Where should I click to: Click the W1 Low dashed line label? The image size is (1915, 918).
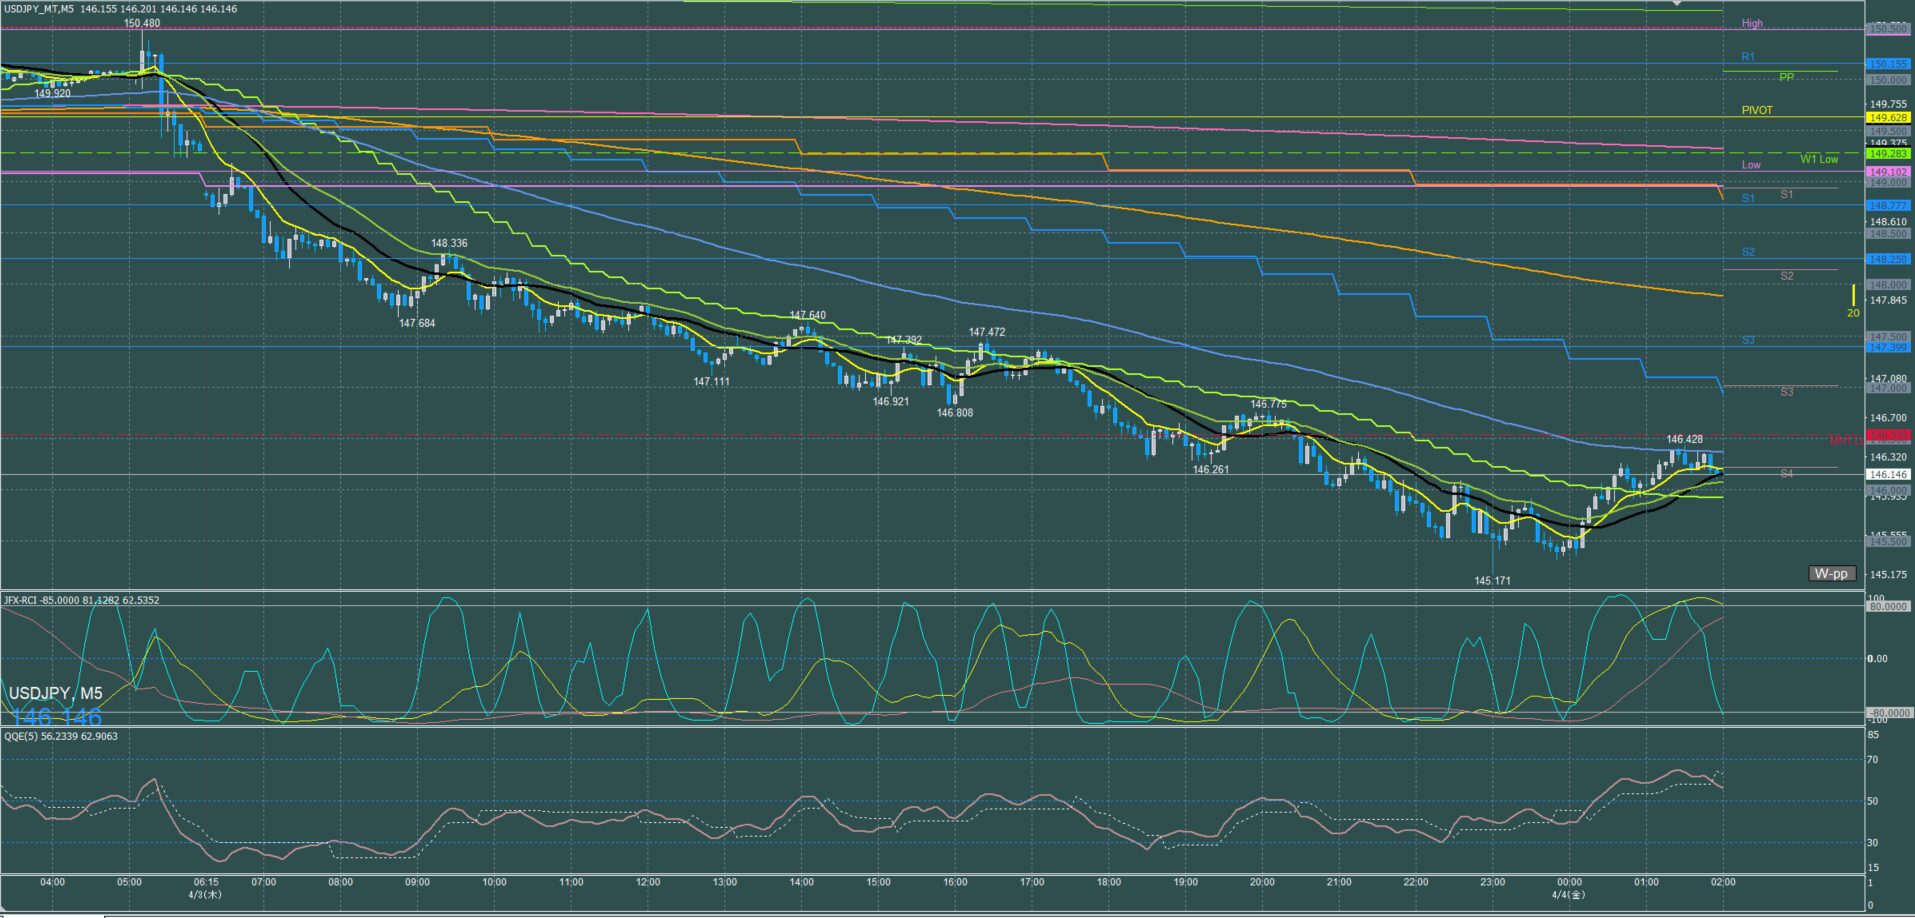1819,159
